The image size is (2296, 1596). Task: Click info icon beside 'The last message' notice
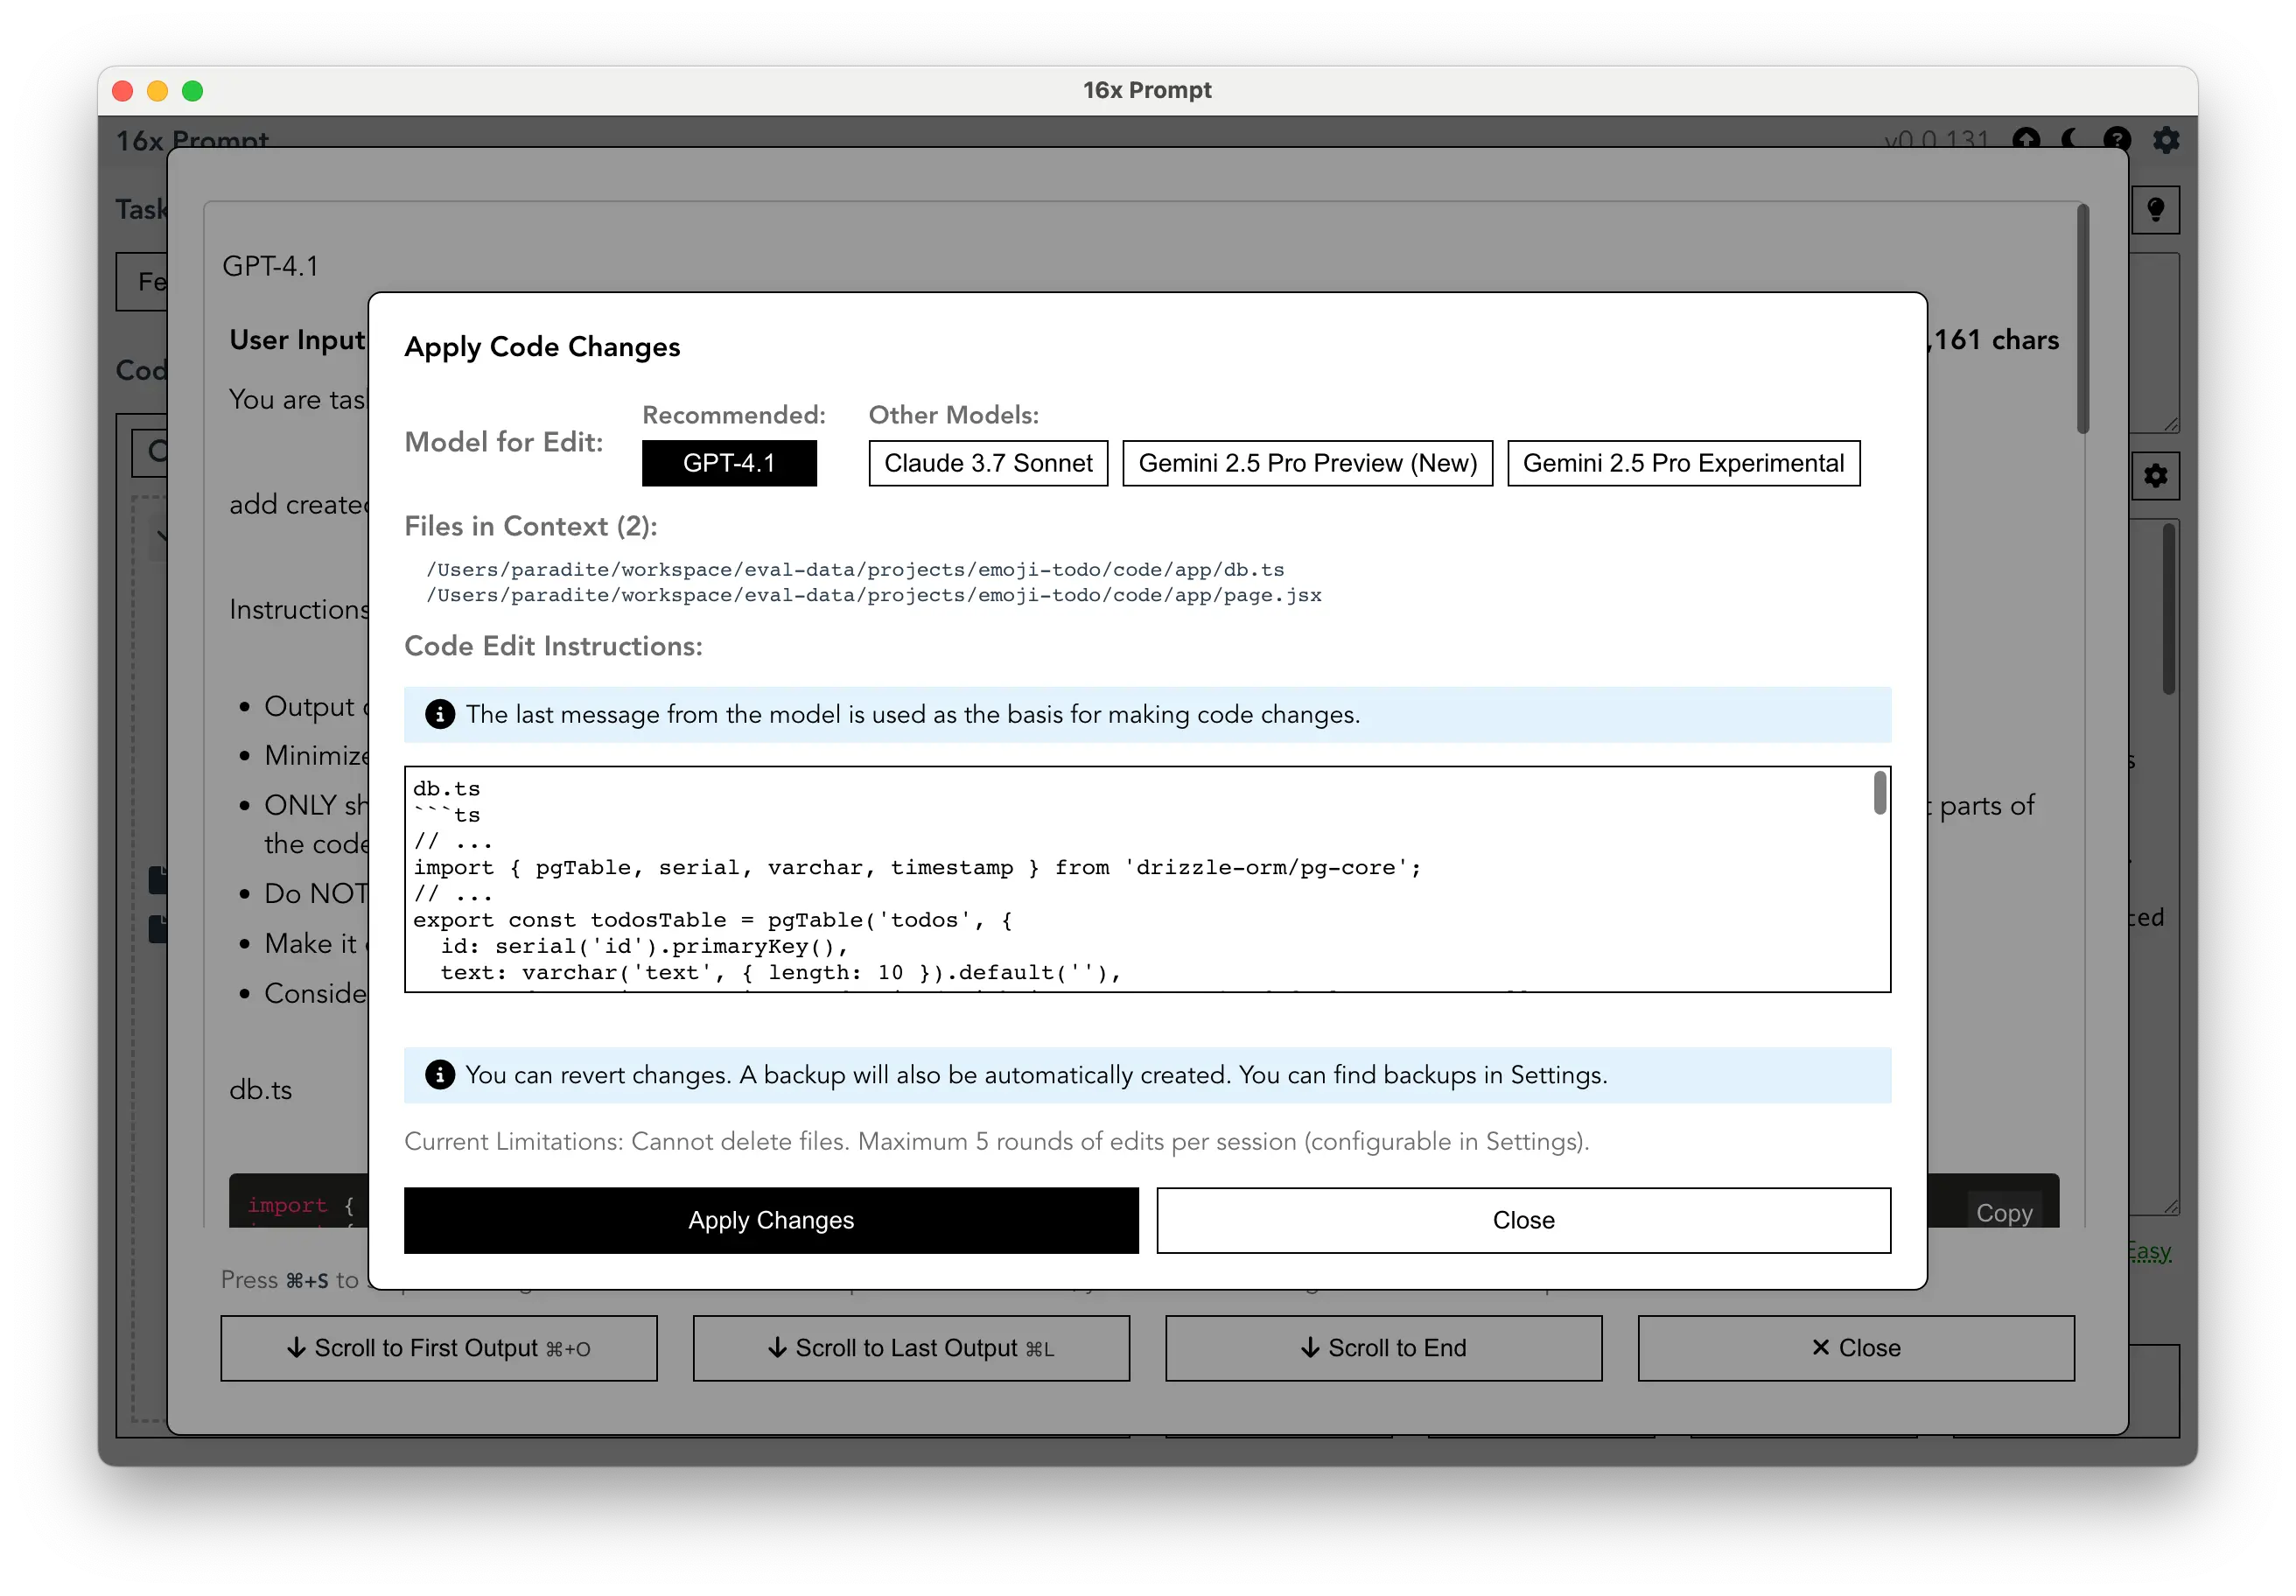coord(440,714)
